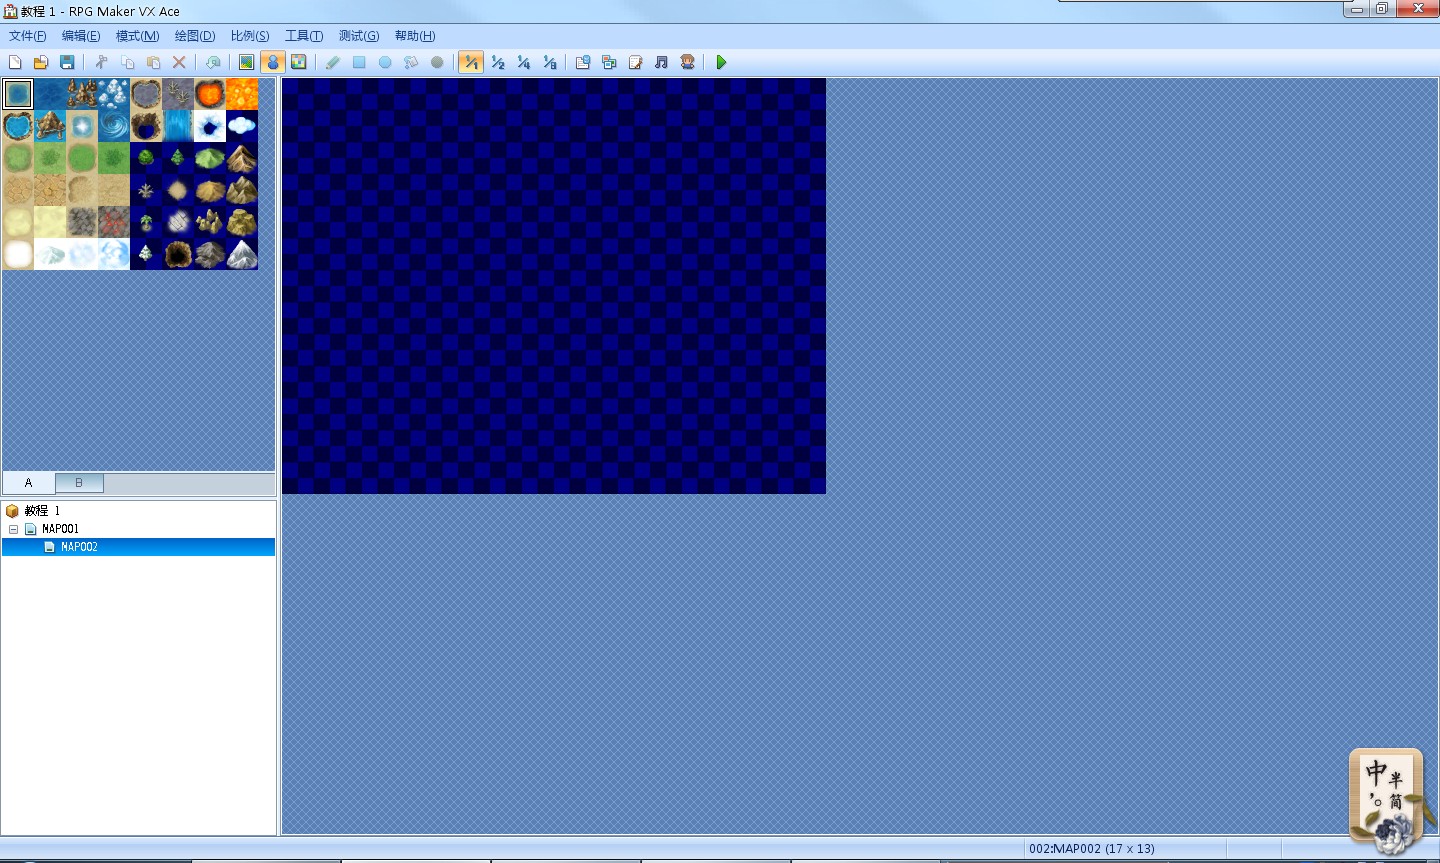Switch to Region editing mode icon
Image resolution: width=1440 pixels, height=863 pixels.
pyautogui.click(x=298, y=62)
